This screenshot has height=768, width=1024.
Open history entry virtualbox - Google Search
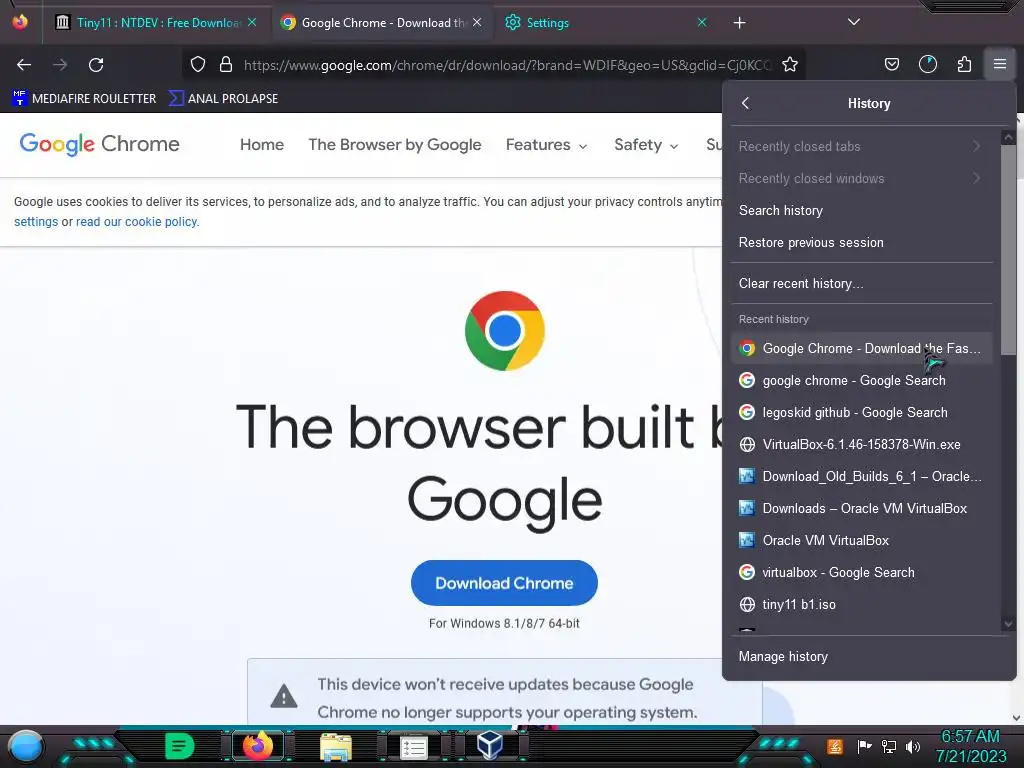[x=861, y=572]
